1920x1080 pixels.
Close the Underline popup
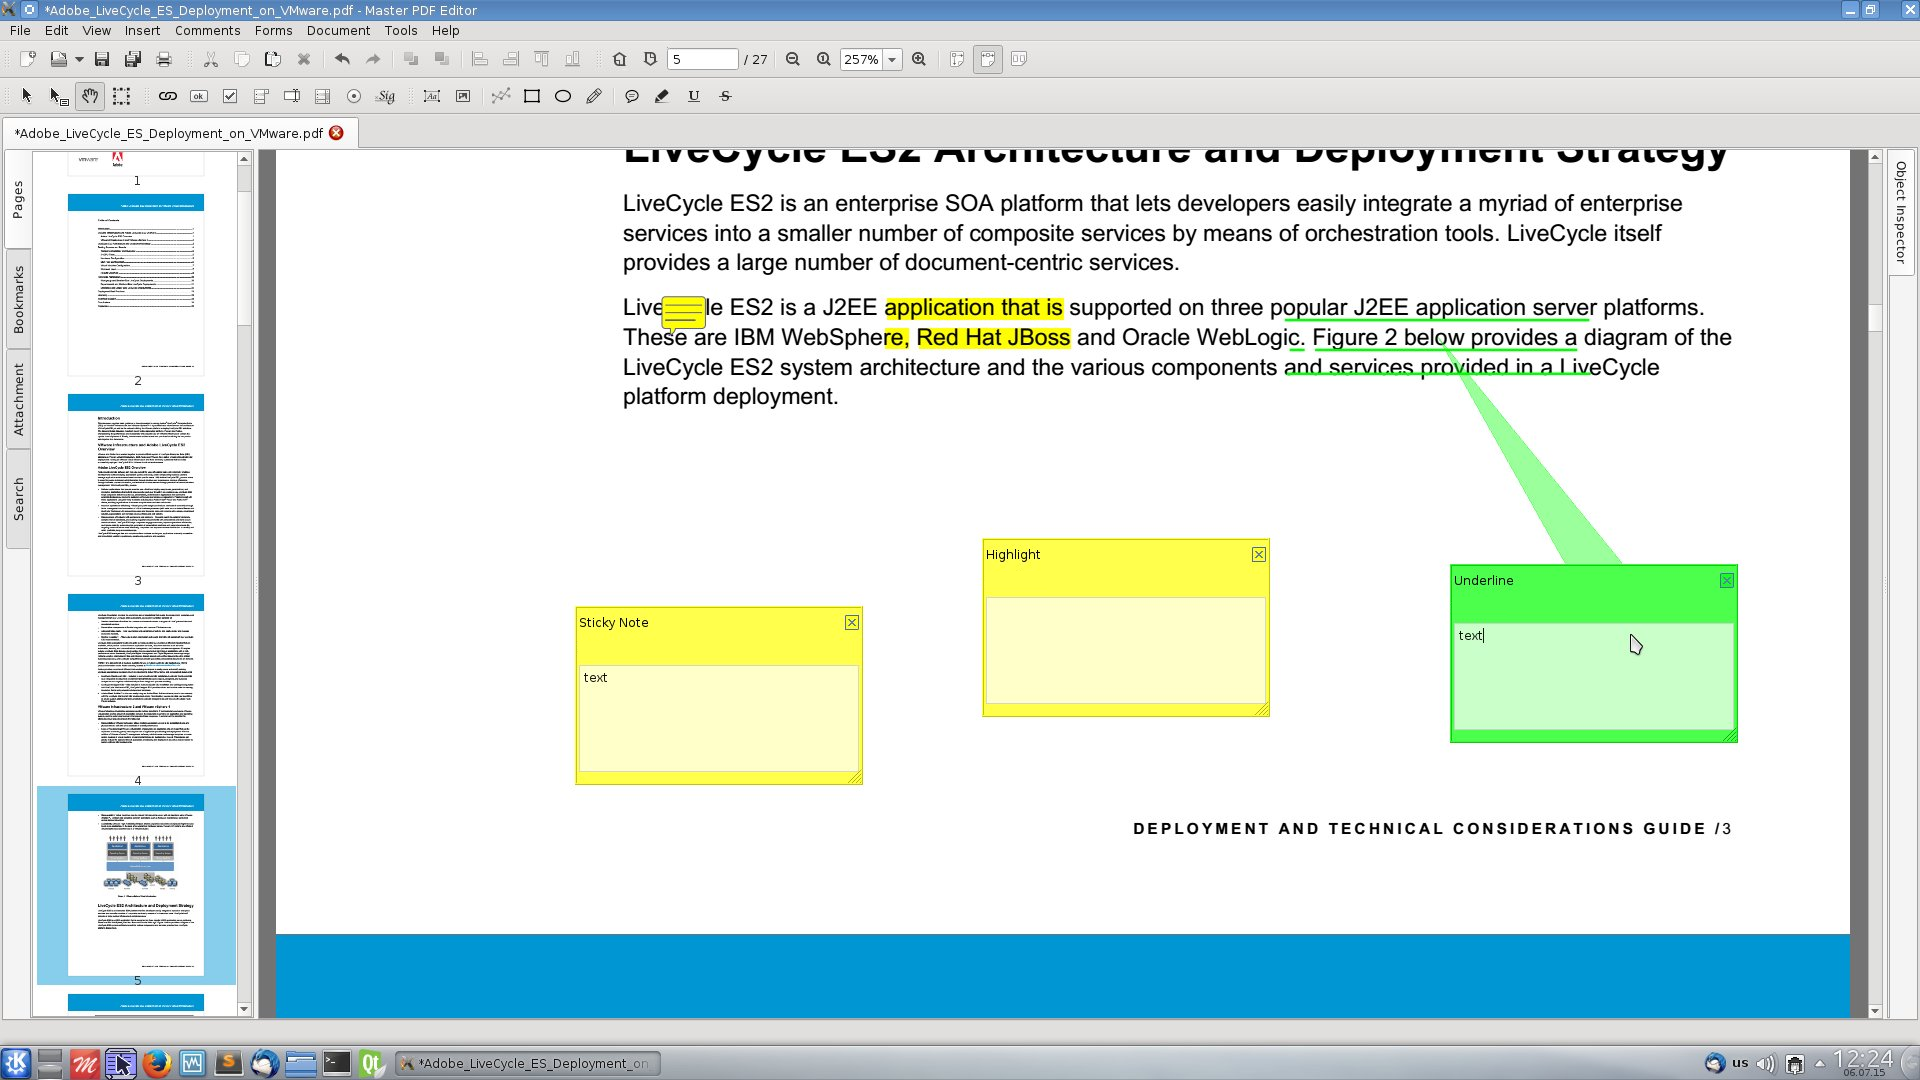1726,580
